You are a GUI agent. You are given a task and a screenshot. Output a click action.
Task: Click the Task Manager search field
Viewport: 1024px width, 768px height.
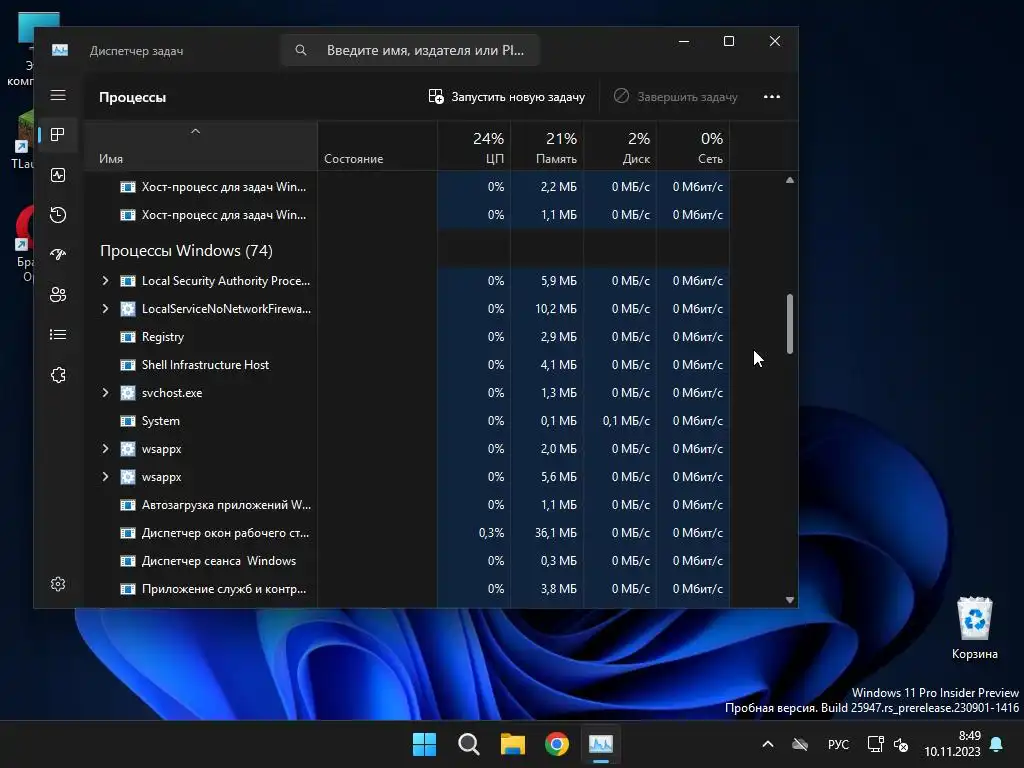click(410, 50)
